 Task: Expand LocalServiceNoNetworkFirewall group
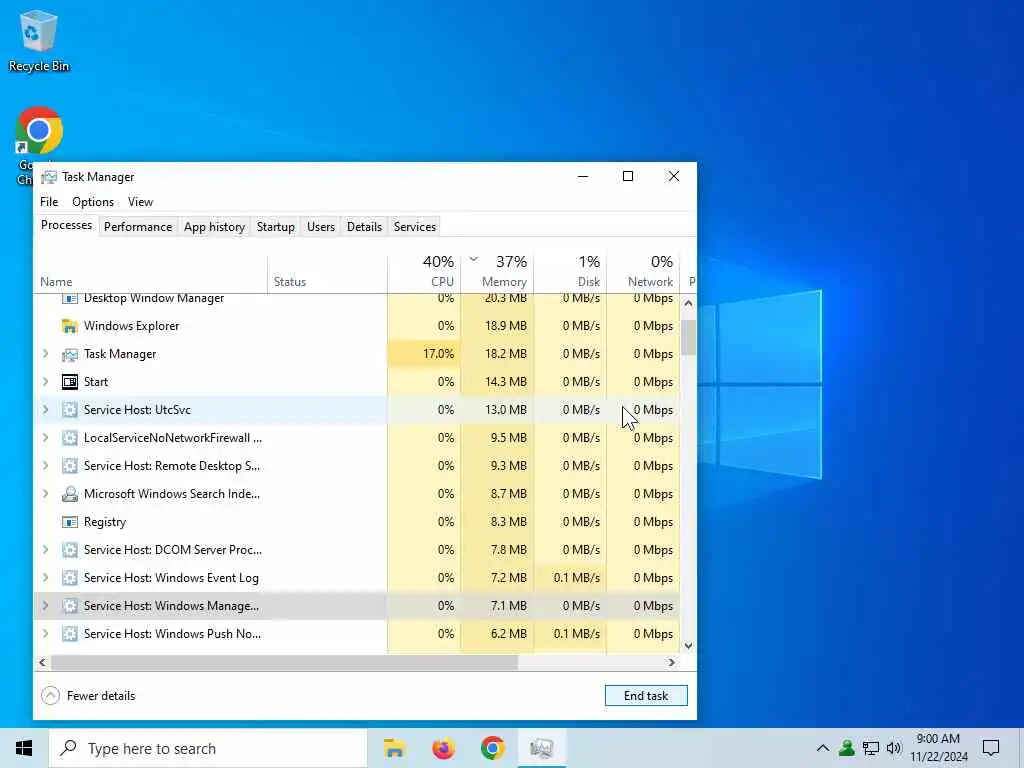click(x=46, y=438)
